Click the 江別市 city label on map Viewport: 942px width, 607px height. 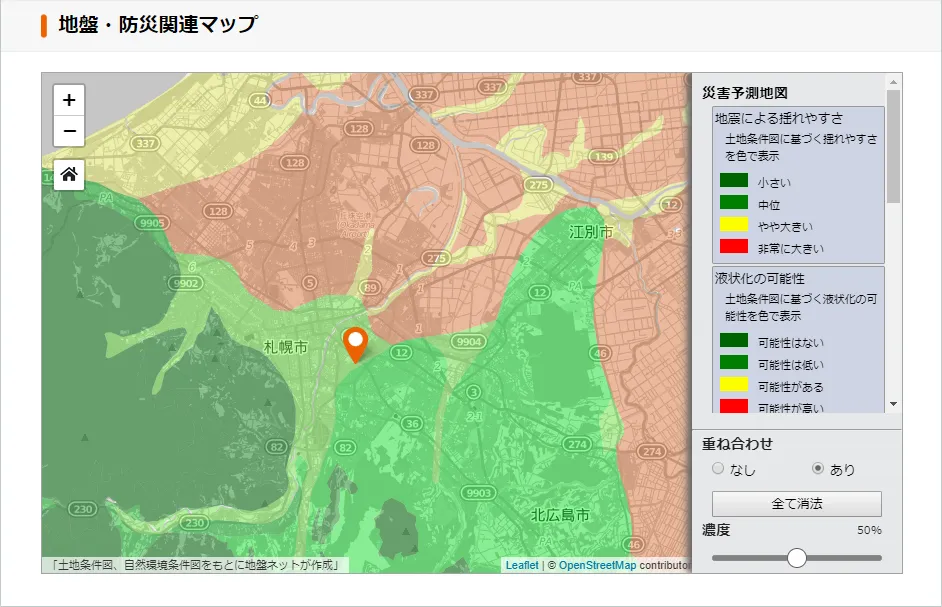click(591, 232)
